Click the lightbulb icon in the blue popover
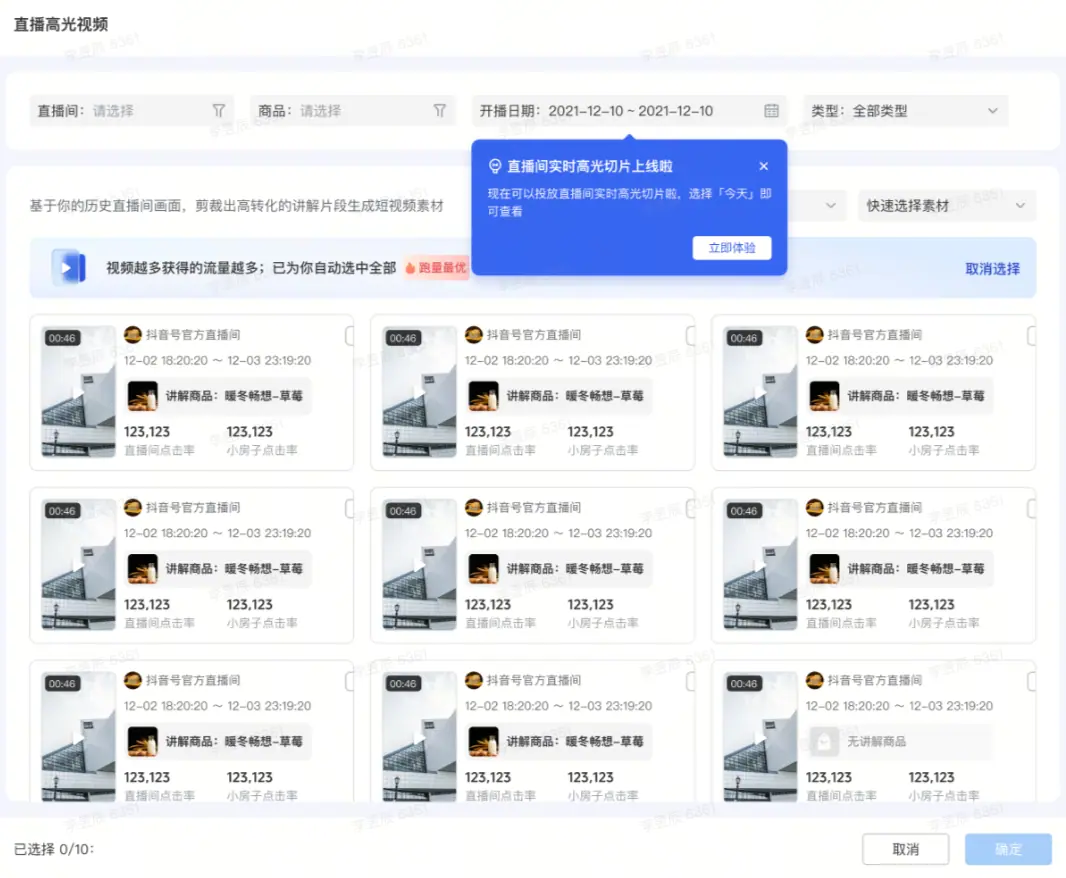The width and height of the screenshot is (1066, 878). pos(495,166)
